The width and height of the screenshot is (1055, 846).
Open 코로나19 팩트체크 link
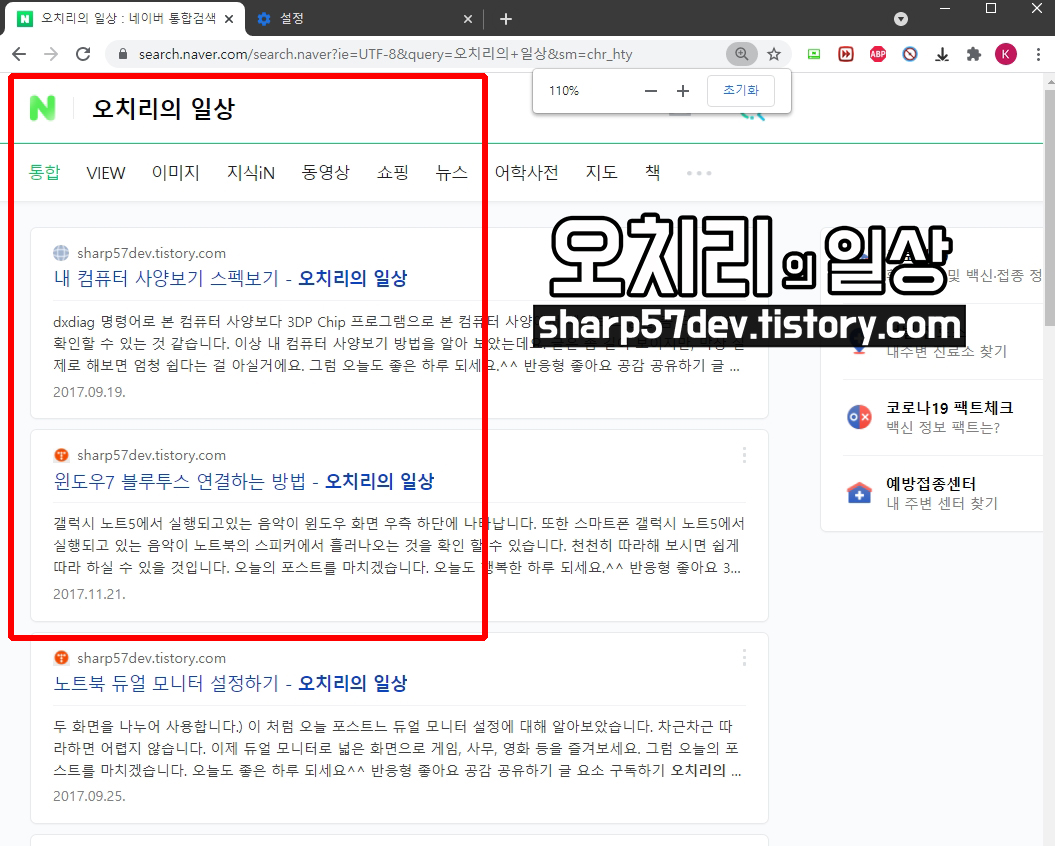(949, 407)
